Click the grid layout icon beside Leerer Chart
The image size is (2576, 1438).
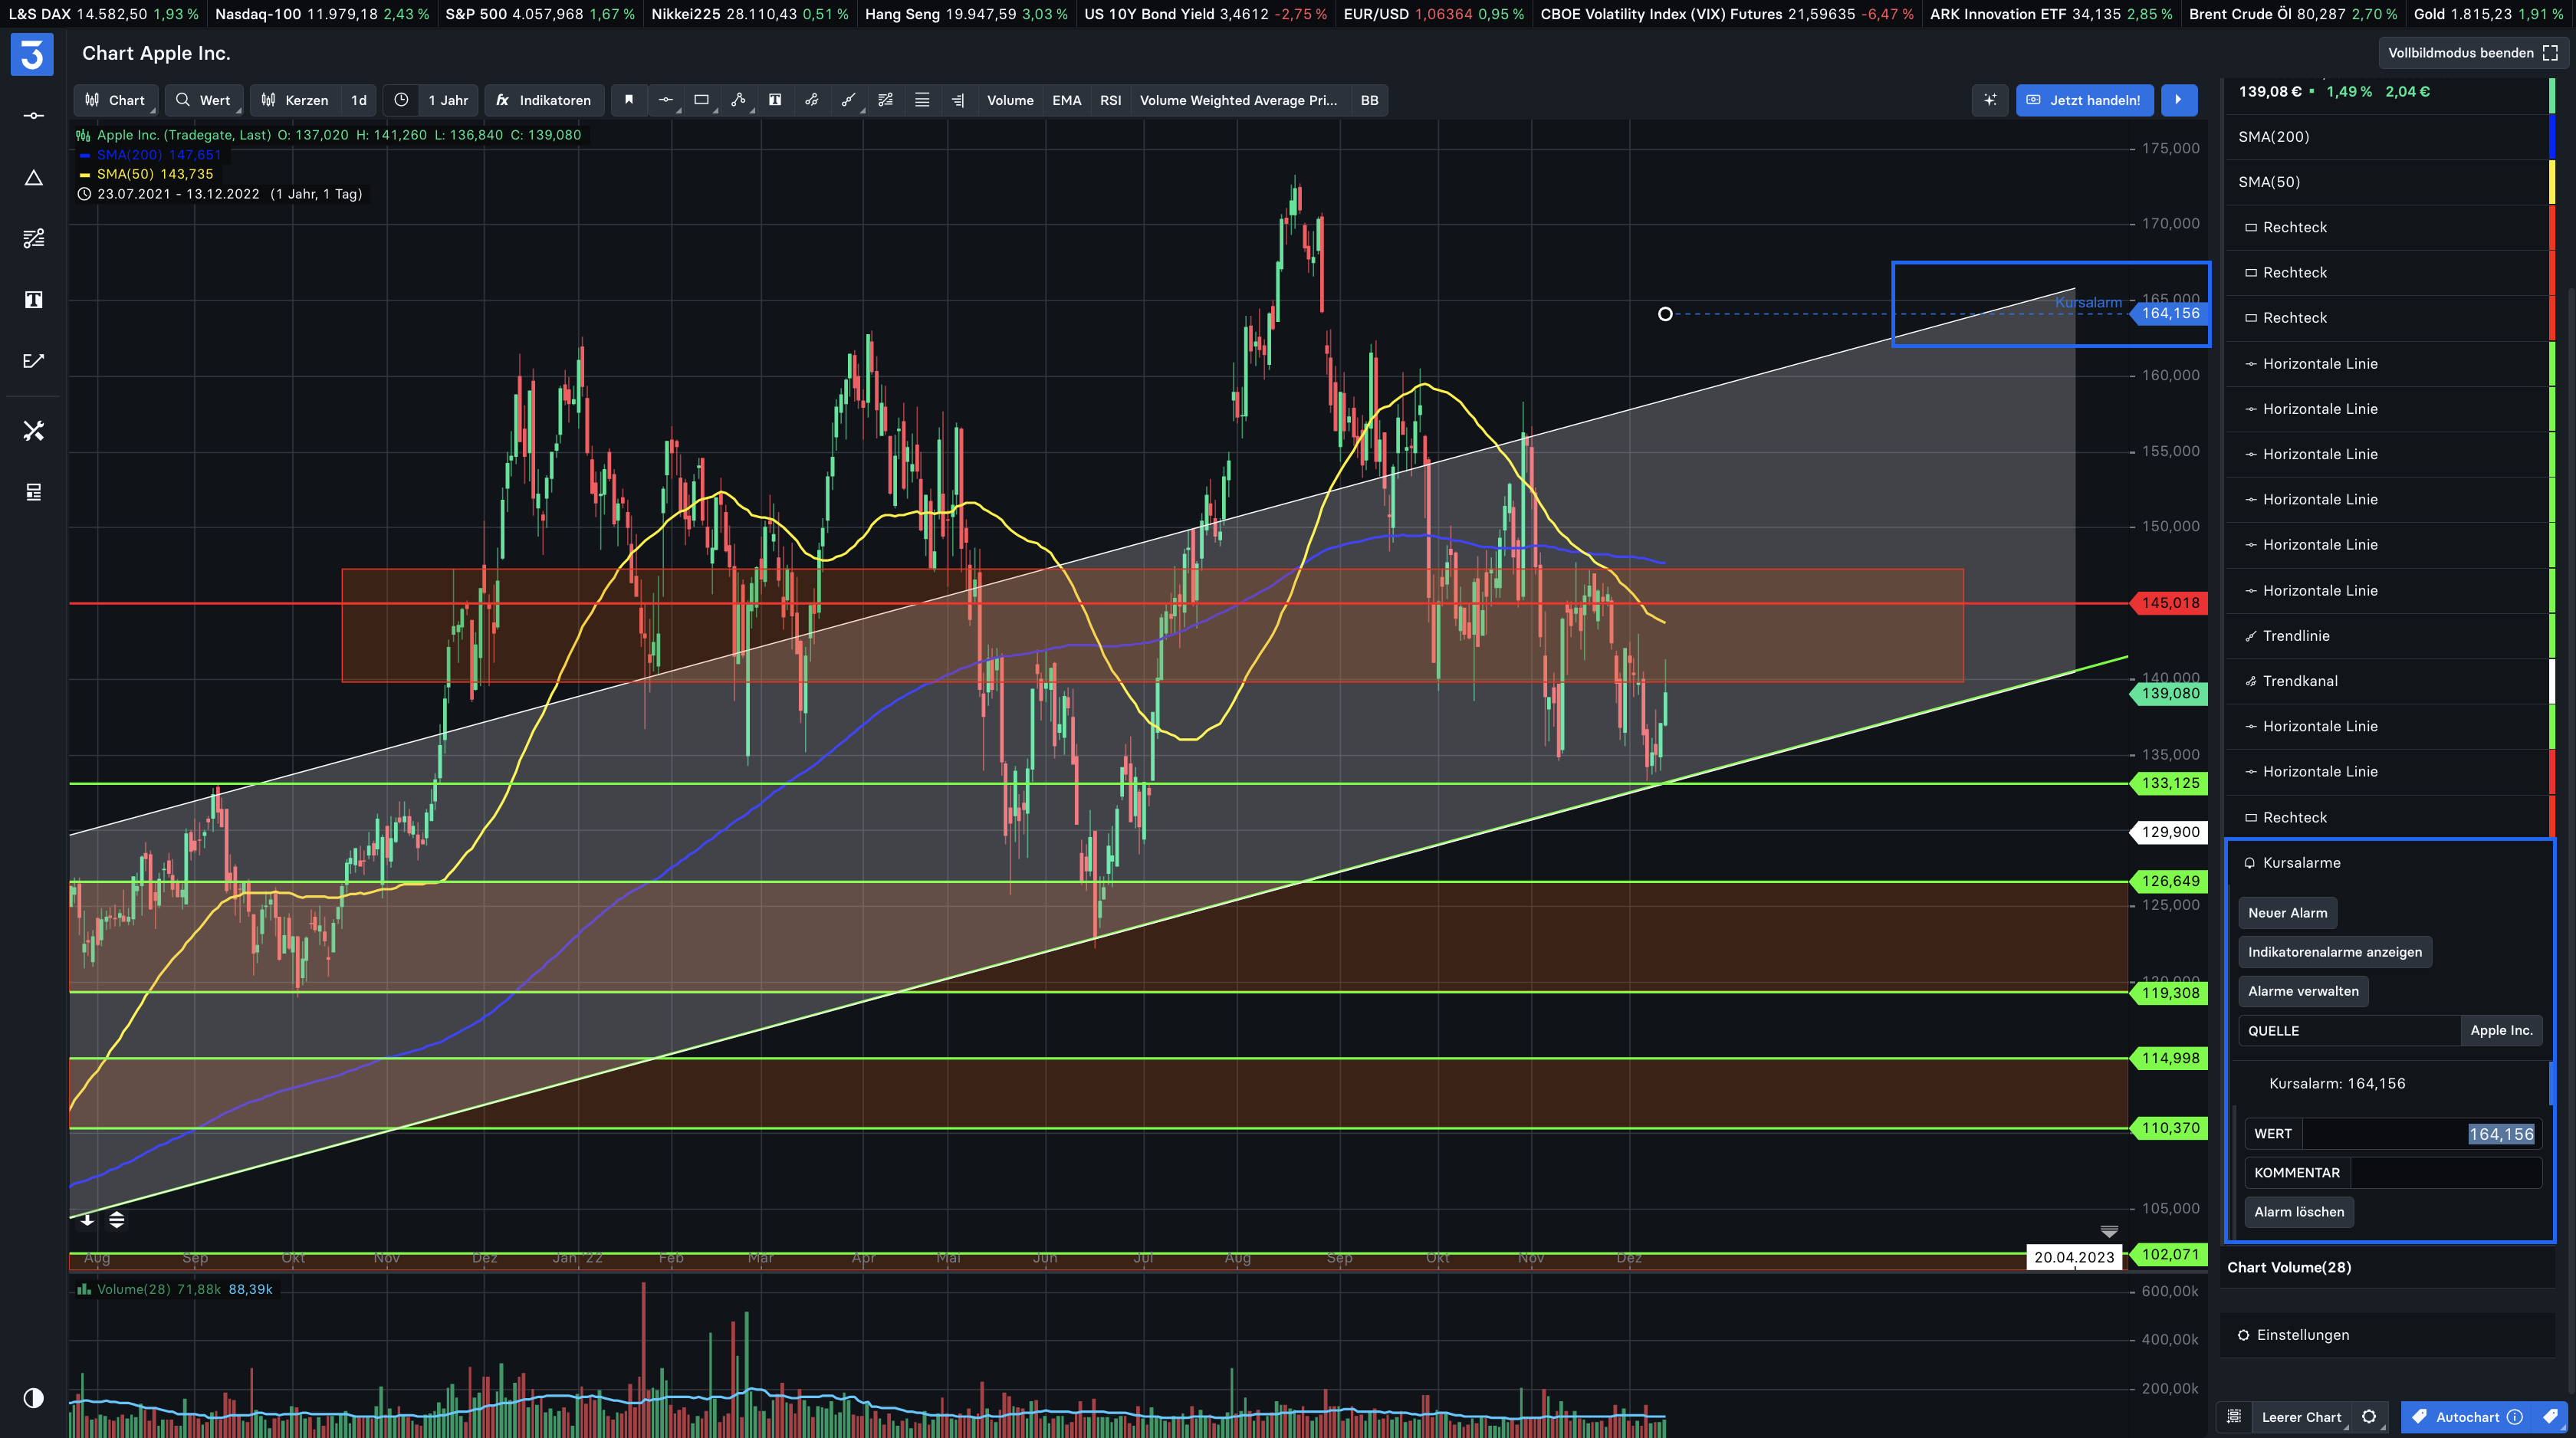pyautogui.click(x=2234, y=1417)
